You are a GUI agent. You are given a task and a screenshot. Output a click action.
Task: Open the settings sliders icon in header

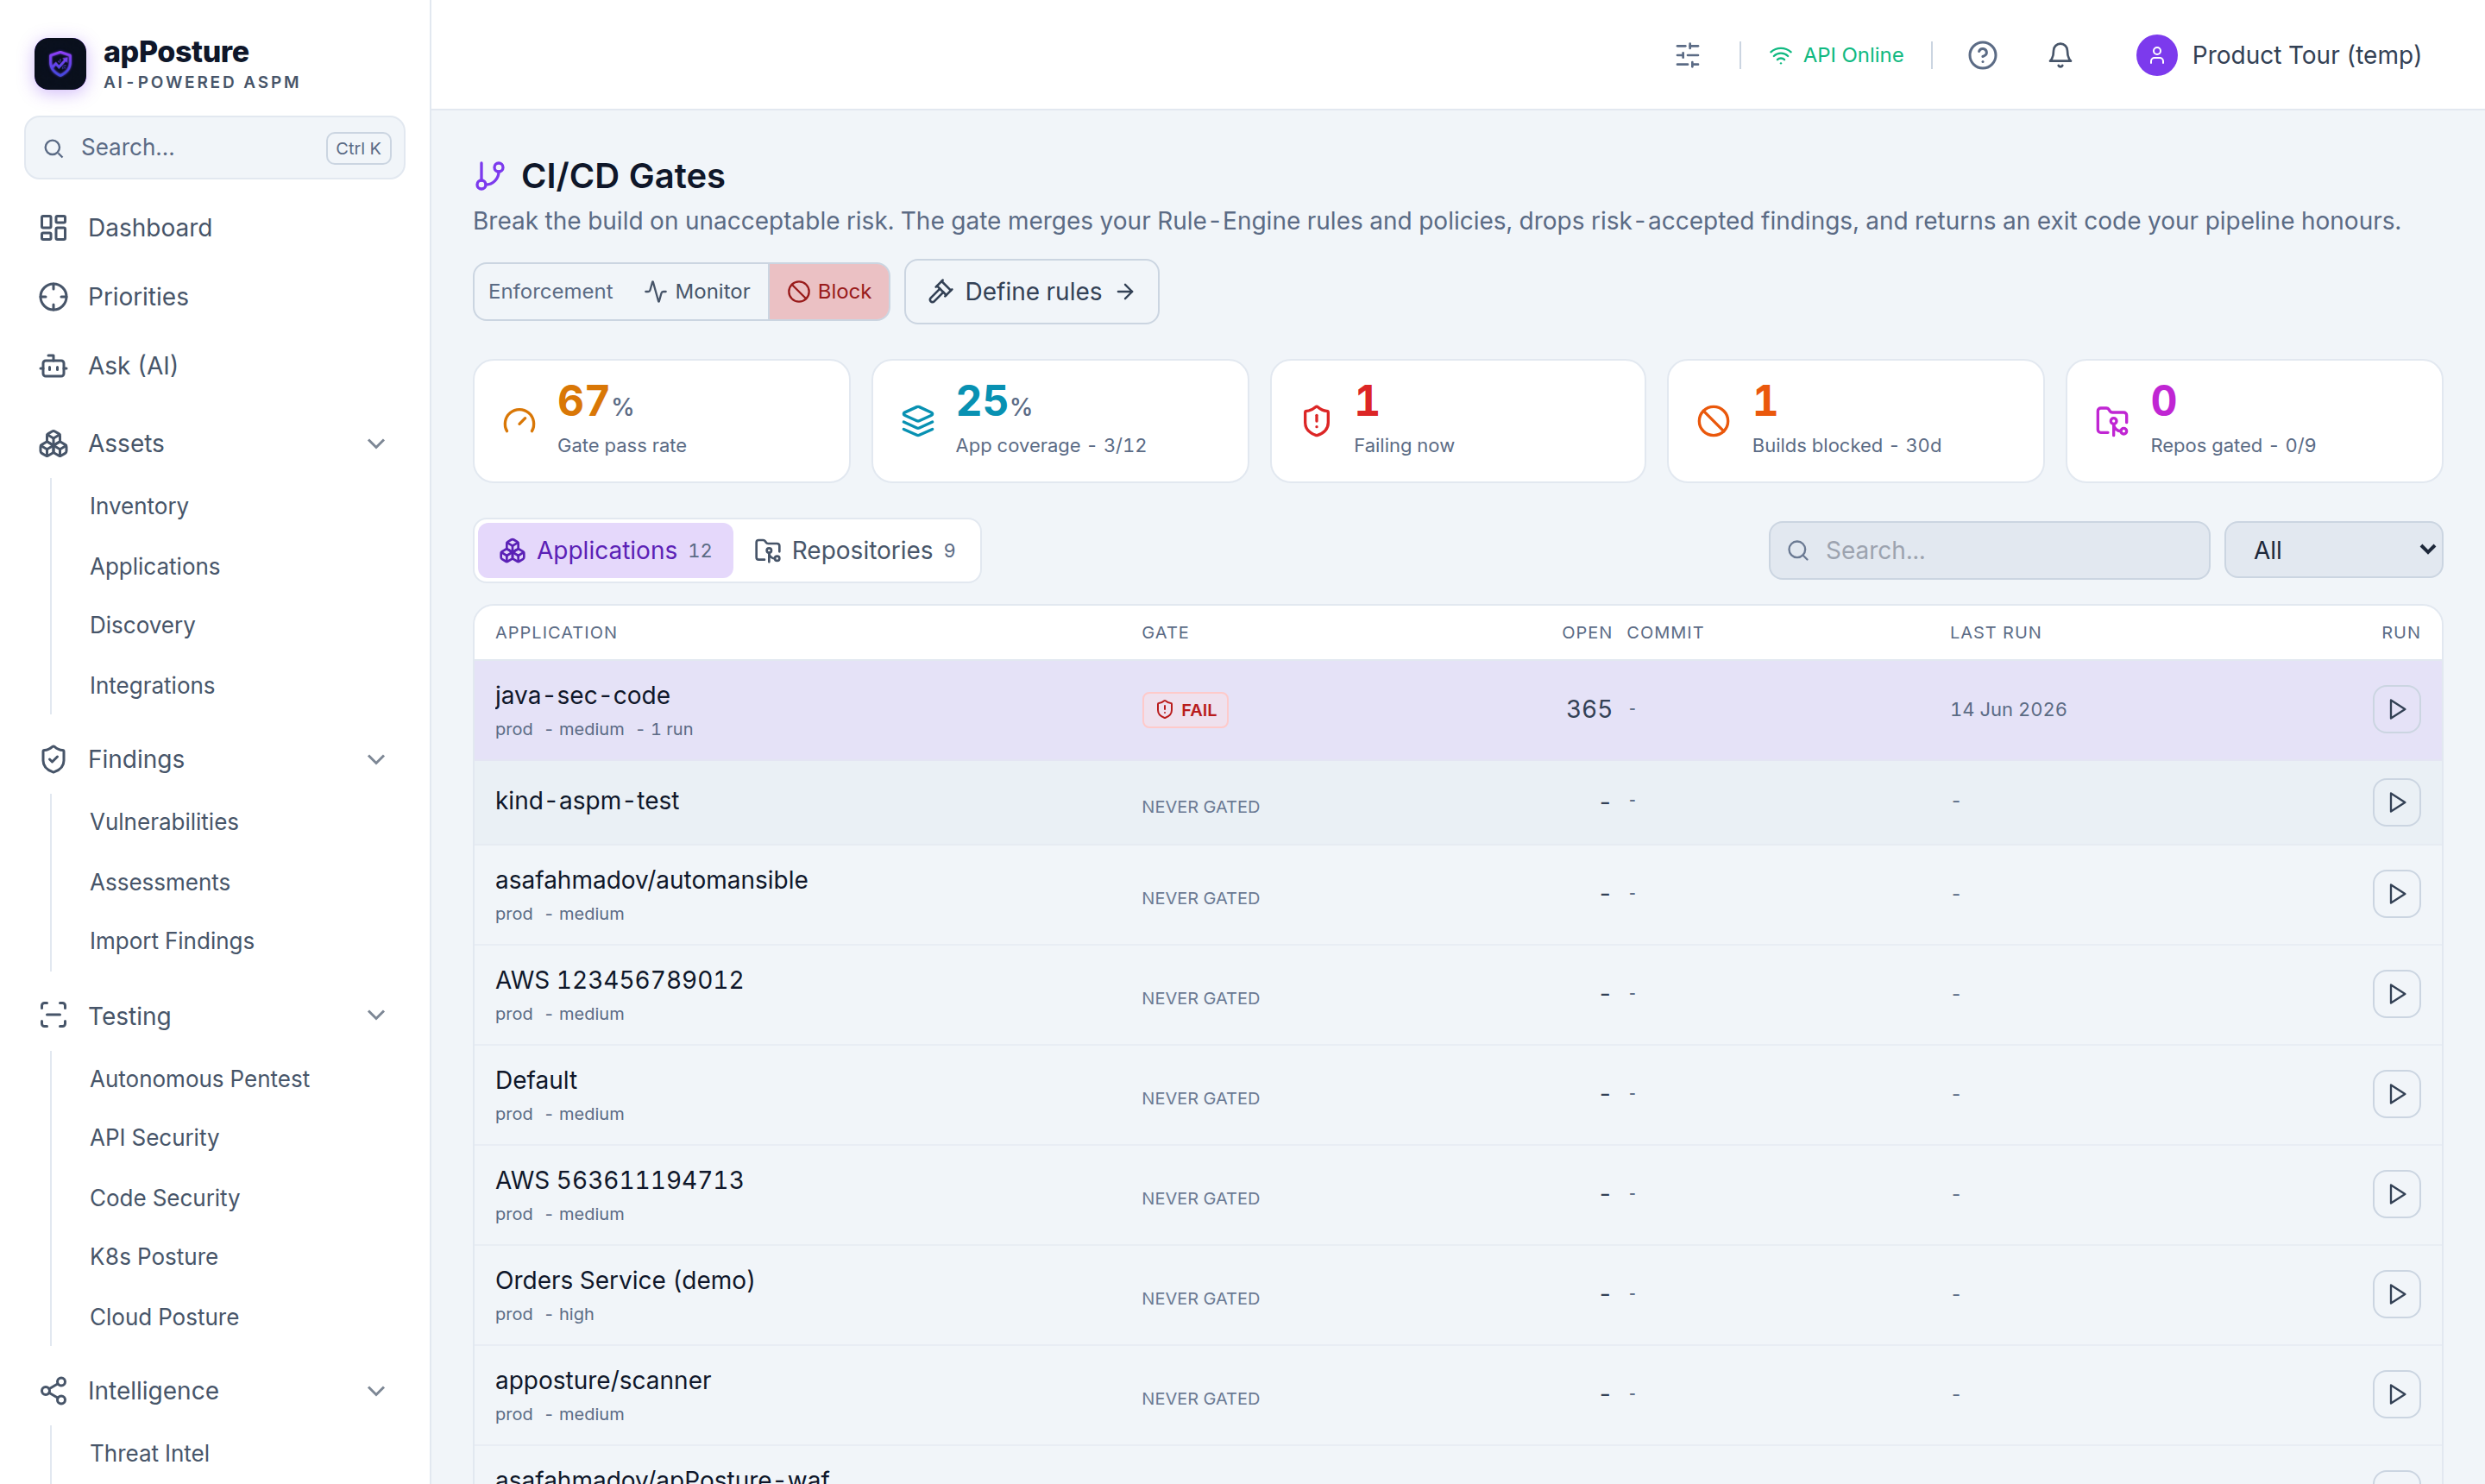tap(1687, 55)
